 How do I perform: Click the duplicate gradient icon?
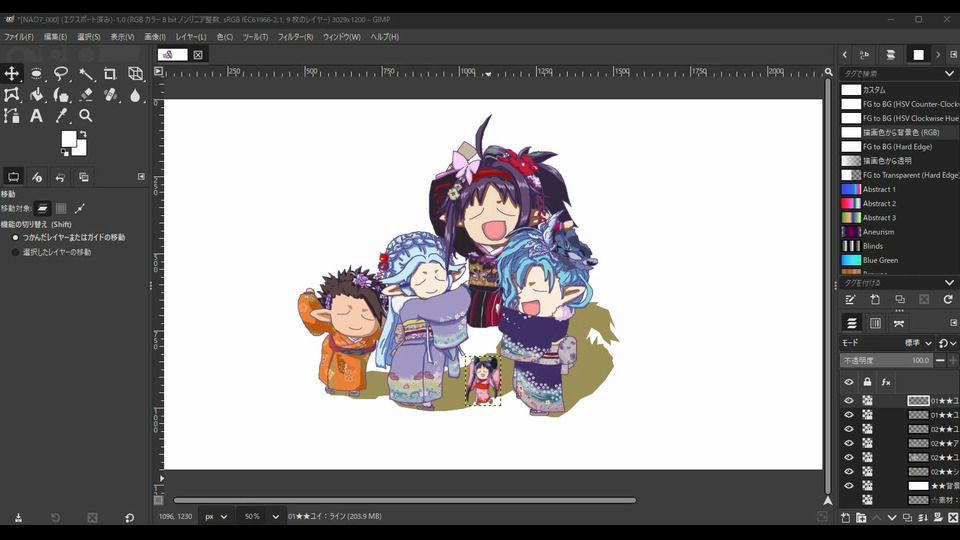pyautogui.click(x=899, y=299)
